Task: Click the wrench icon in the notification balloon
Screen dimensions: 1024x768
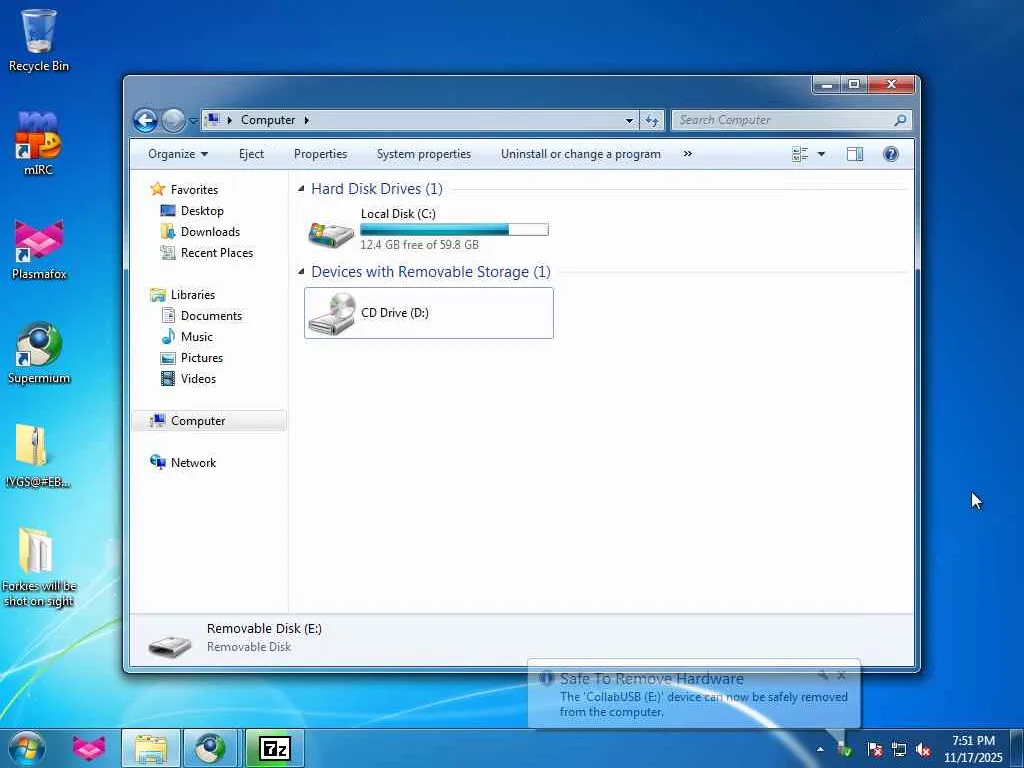Action: [x=823, y=675]
